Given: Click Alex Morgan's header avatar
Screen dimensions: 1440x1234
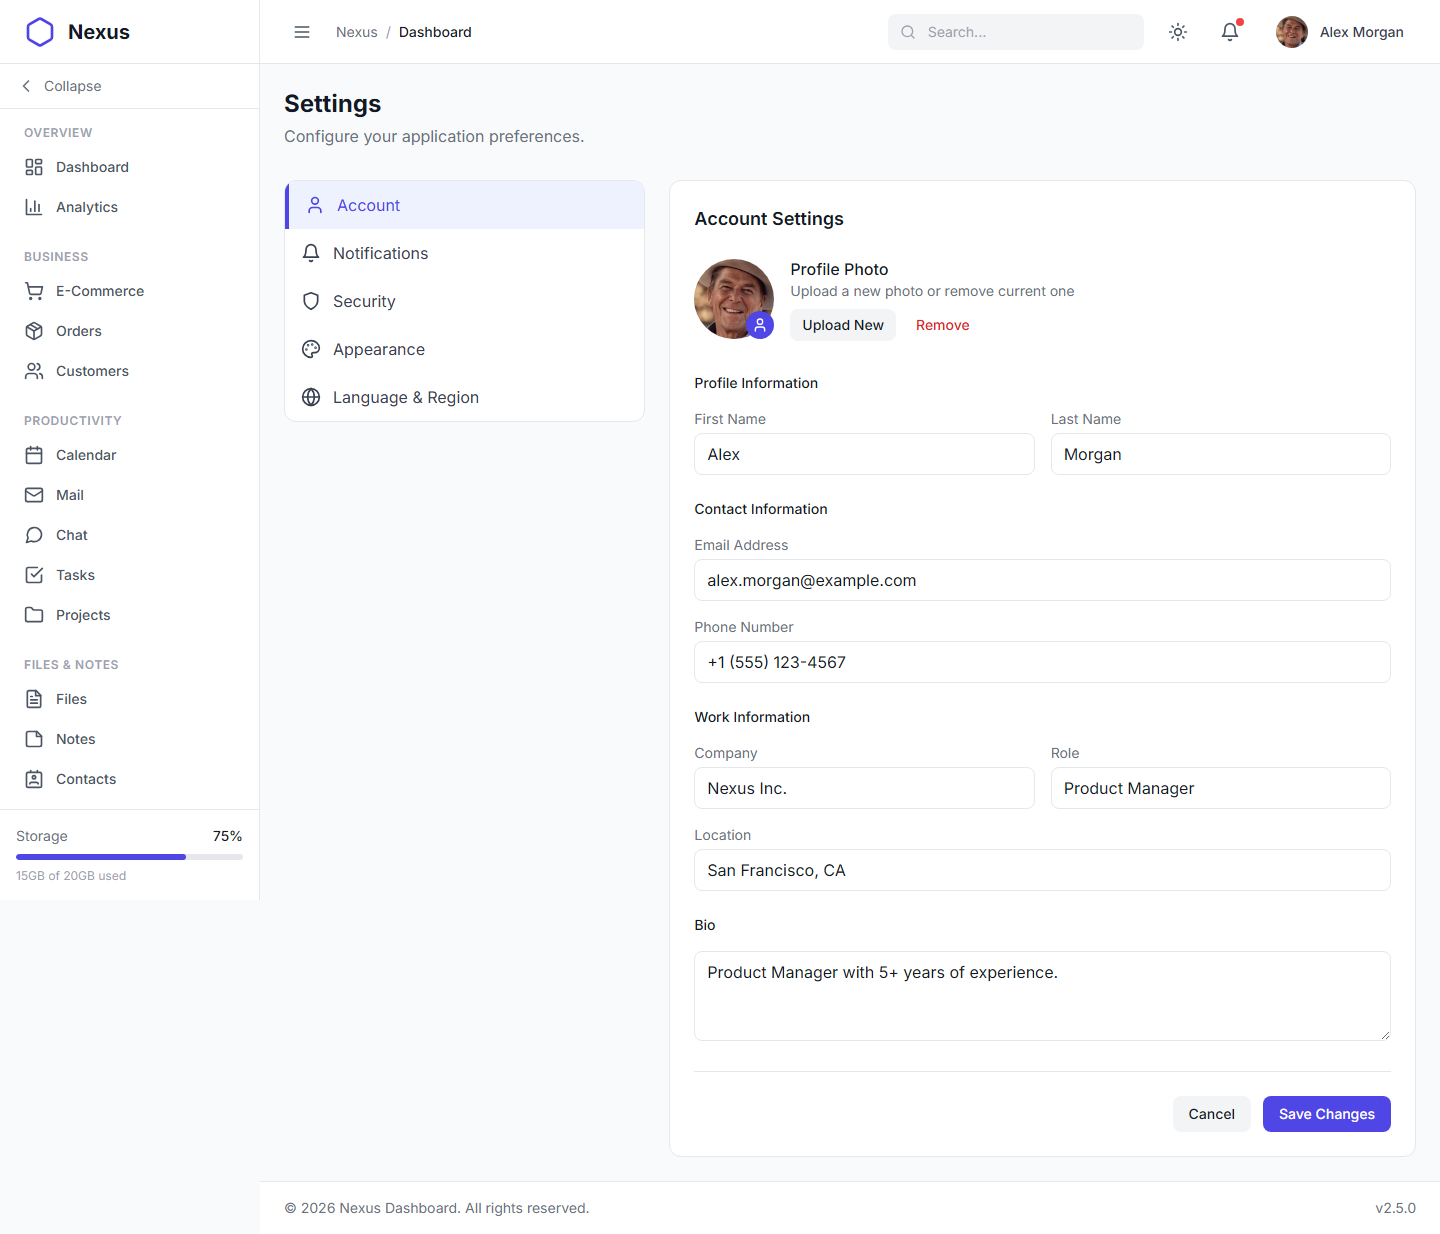Looking at the screenshot, I should pyautogui.click(x=1292, y=32).
